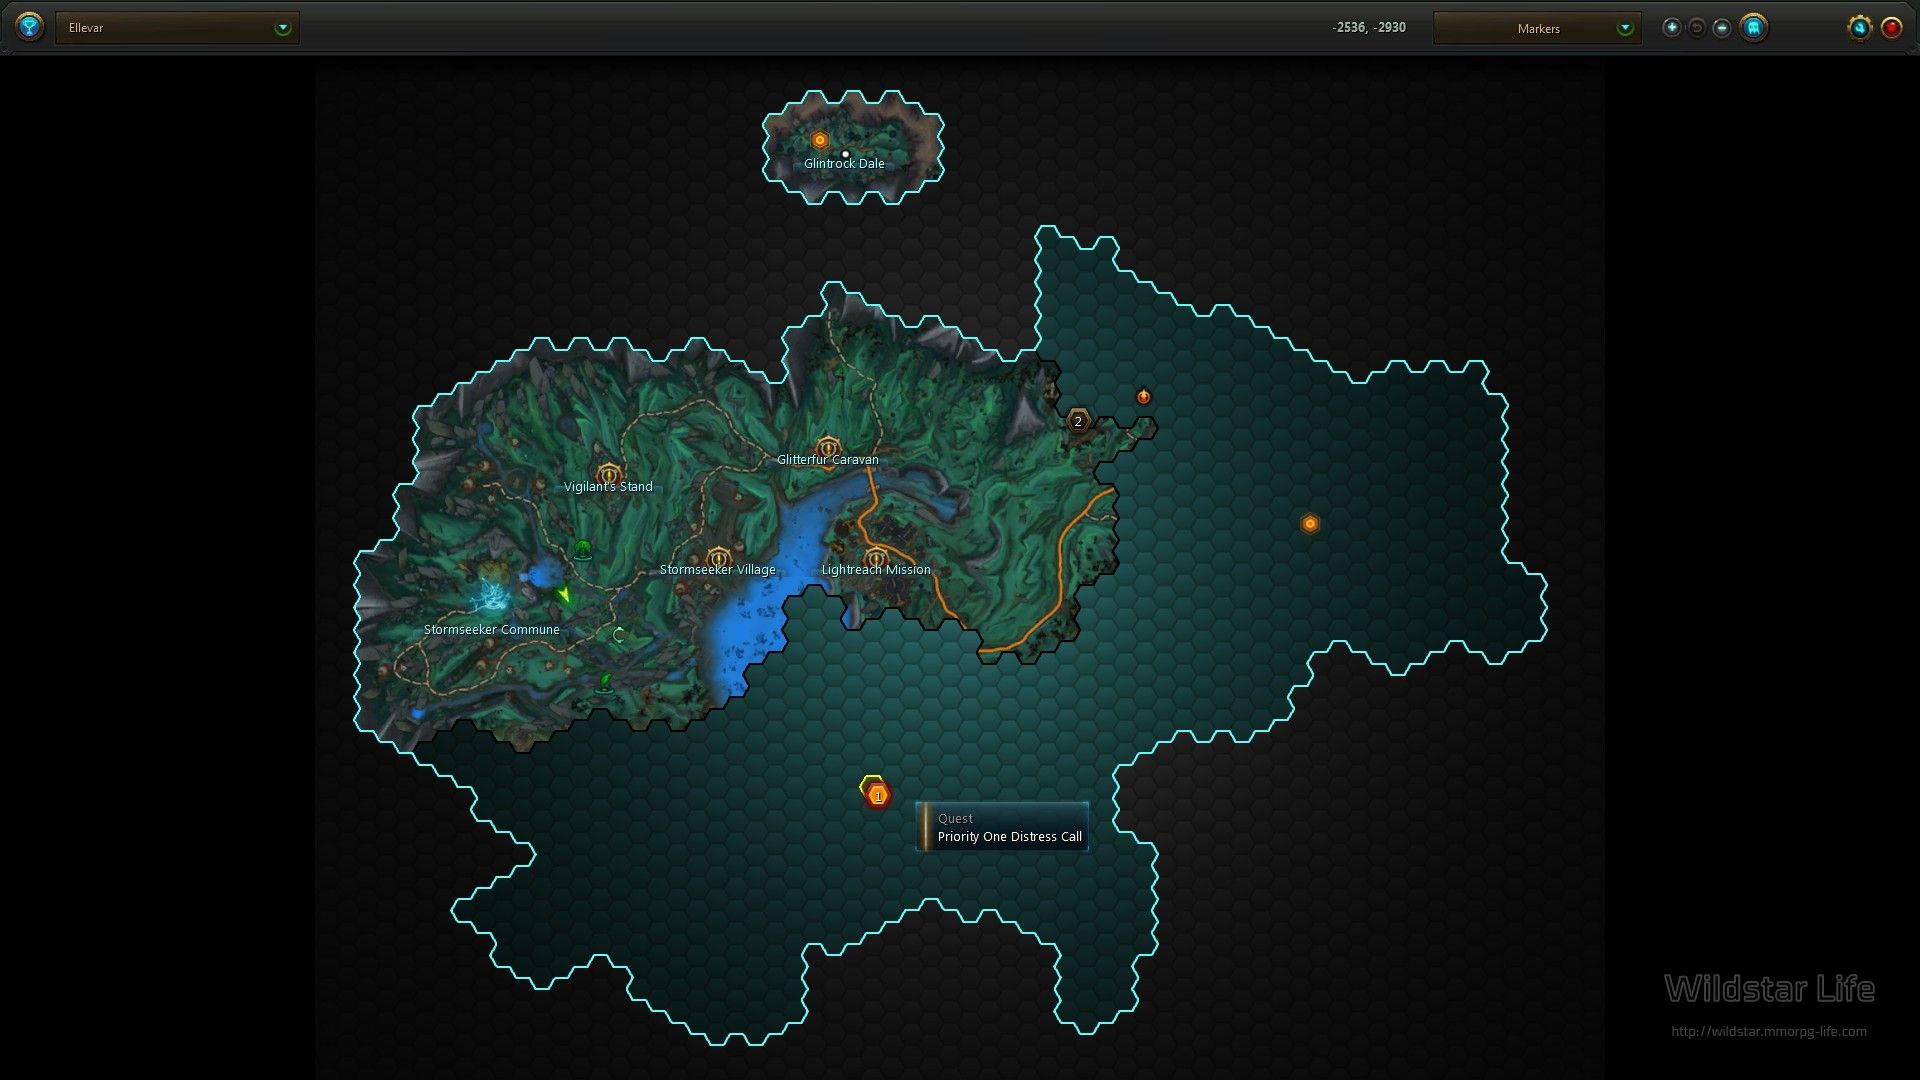Click the green leaf icon below Commune

(x=605, y=684)
